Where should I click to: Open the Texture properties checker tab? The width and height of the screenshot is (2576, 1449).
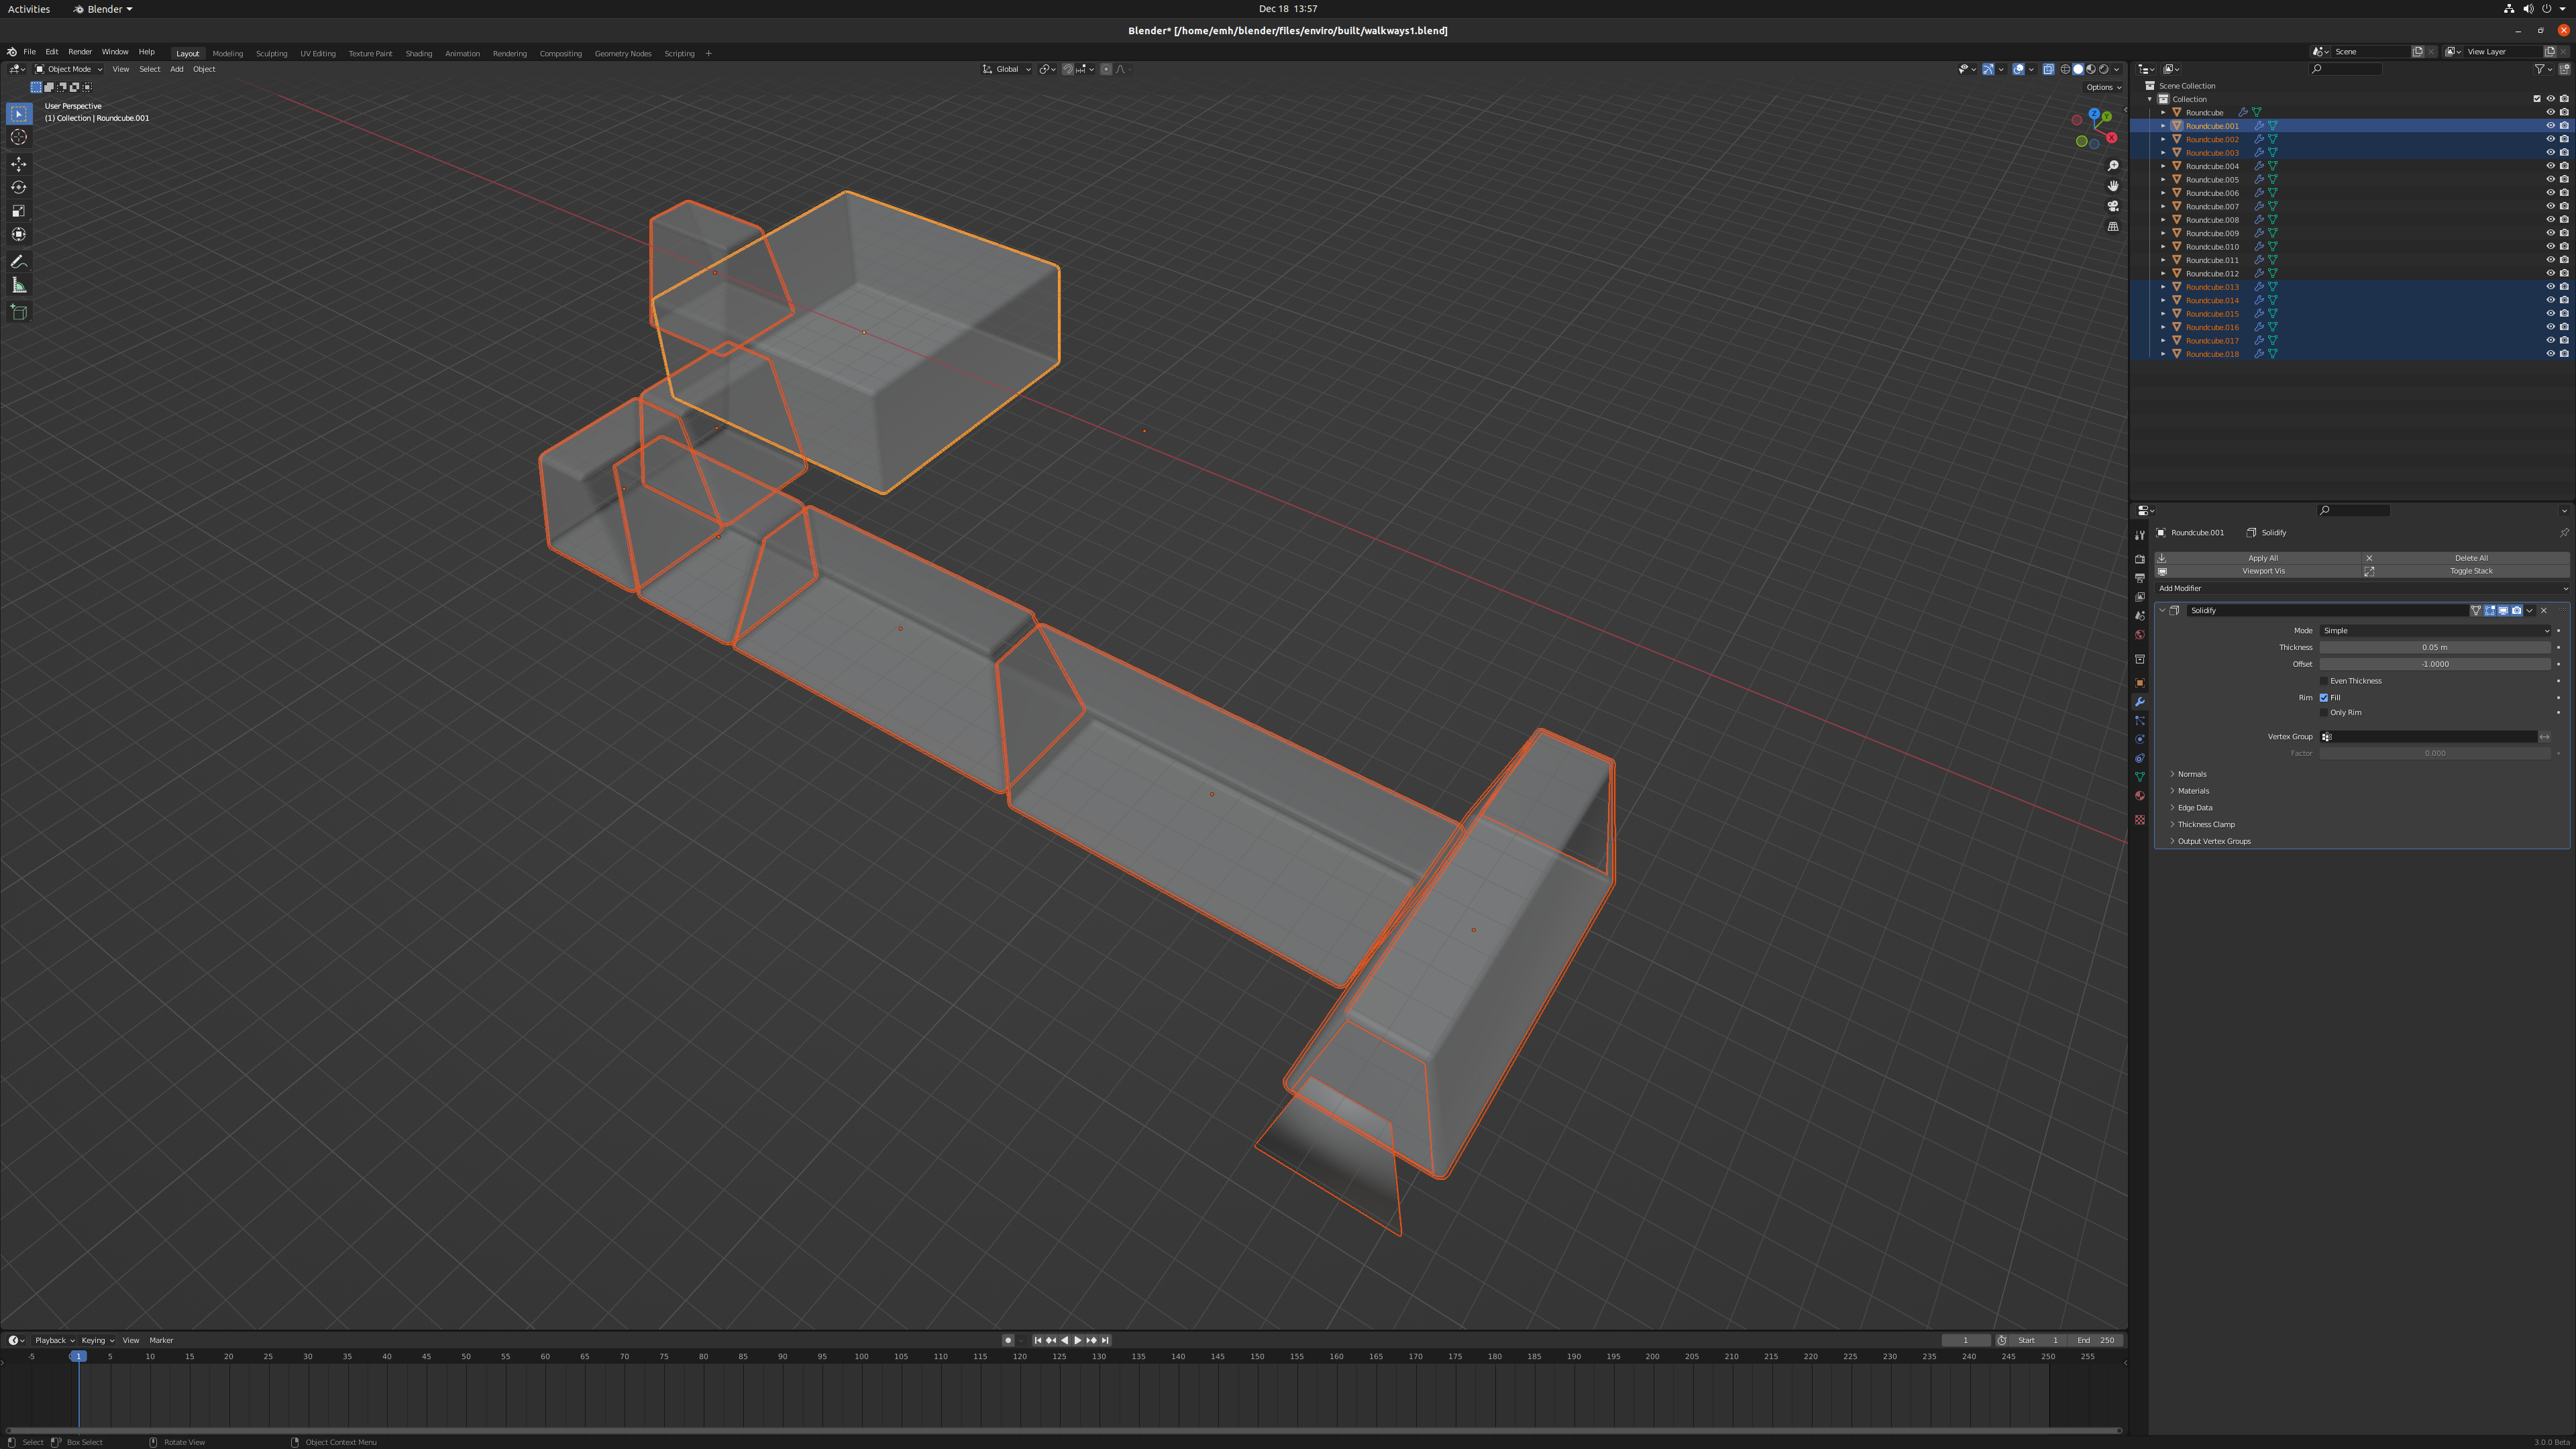[x=2140, y=820]
